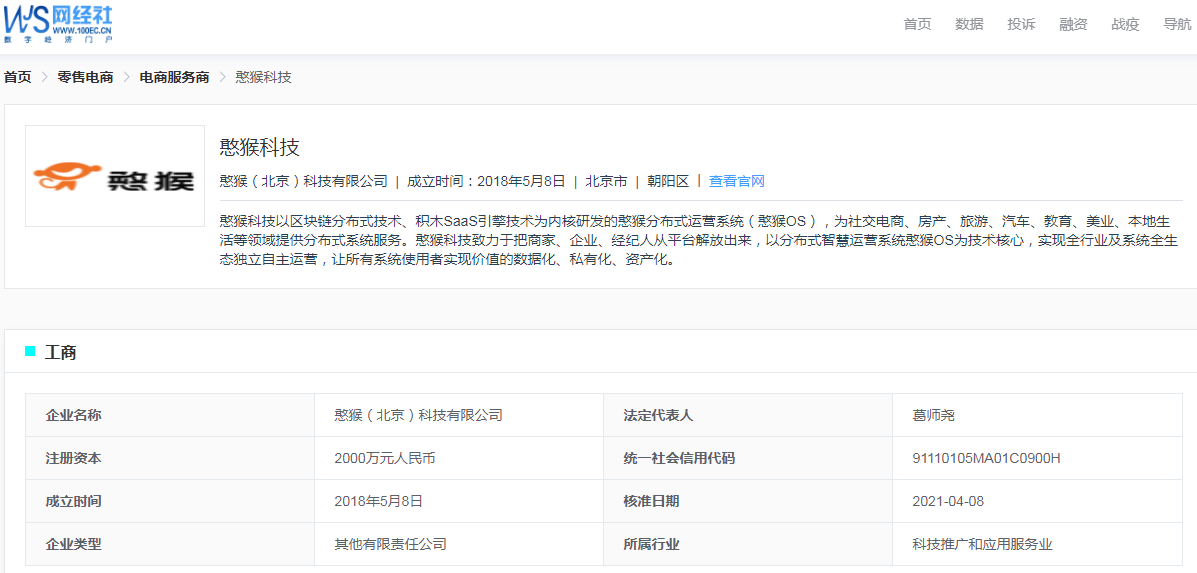Click the cyan square beside 工商

[31, 351]
